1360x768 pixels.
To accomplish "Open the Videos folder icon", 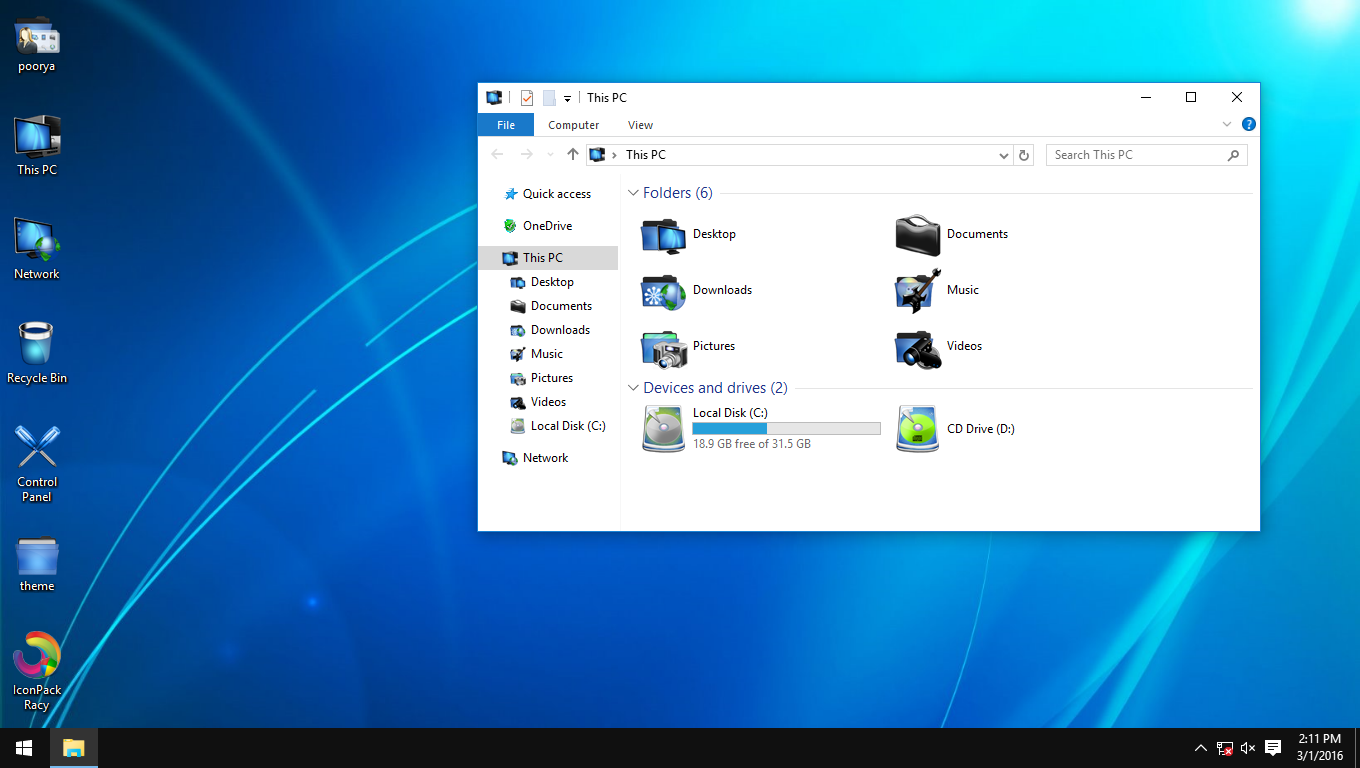I will [x=916, y=349].
